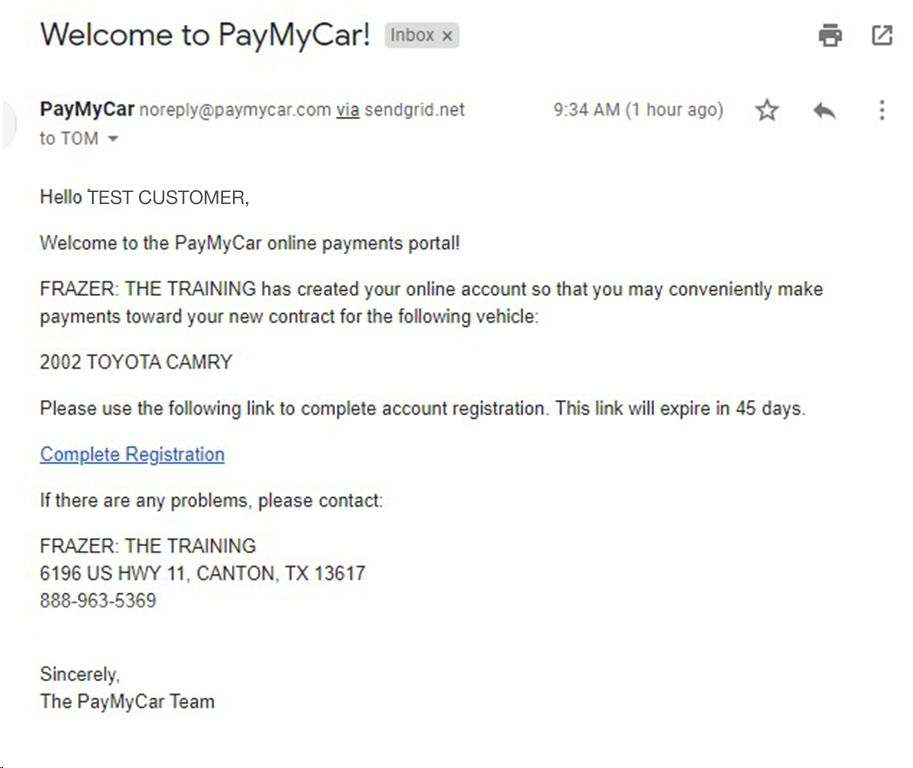Click the underlined via link
This screenshot has width=913, height=768.
coord(348,109)
